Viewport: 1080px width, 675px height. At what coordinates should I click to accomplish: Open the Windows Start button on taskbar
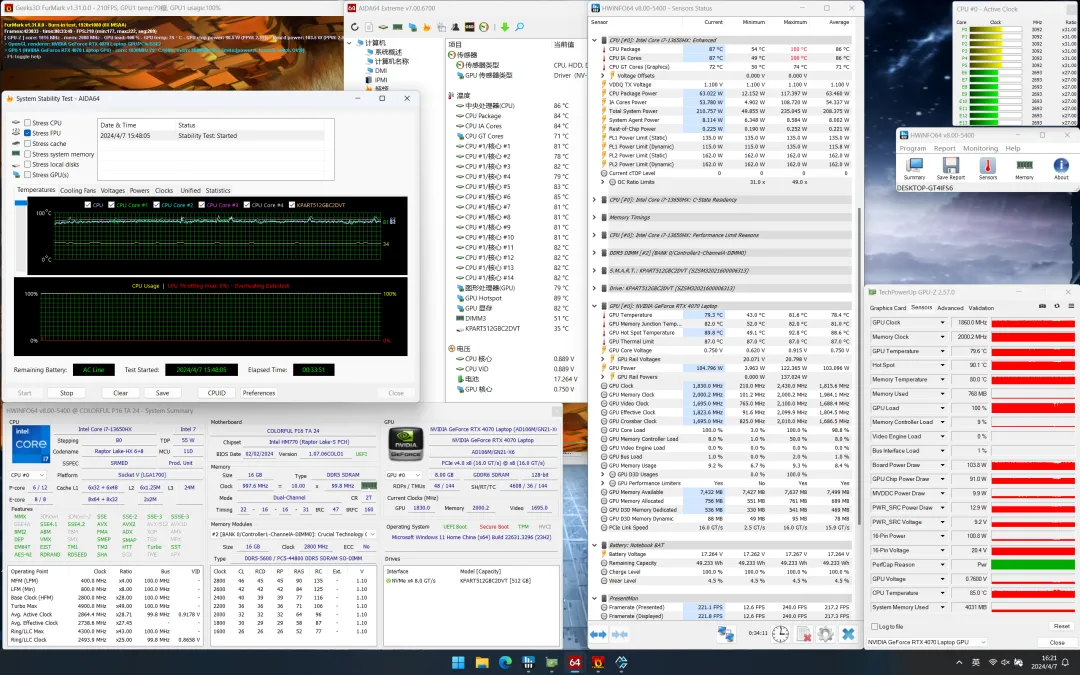point(459,662)
